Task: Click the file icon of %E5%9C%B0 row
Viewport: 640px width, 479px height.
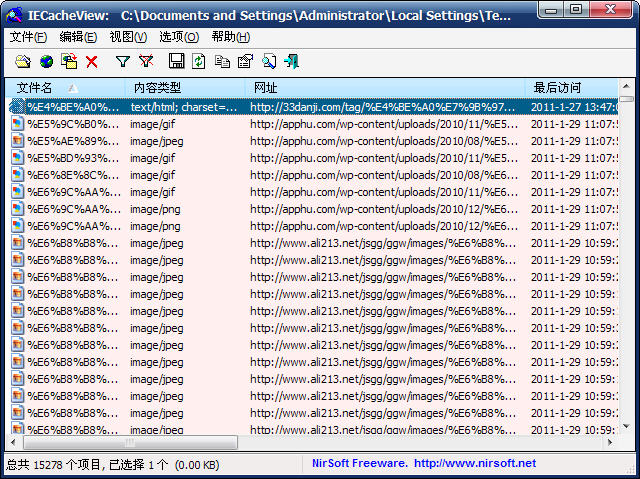Action: (x=17, y=124)
